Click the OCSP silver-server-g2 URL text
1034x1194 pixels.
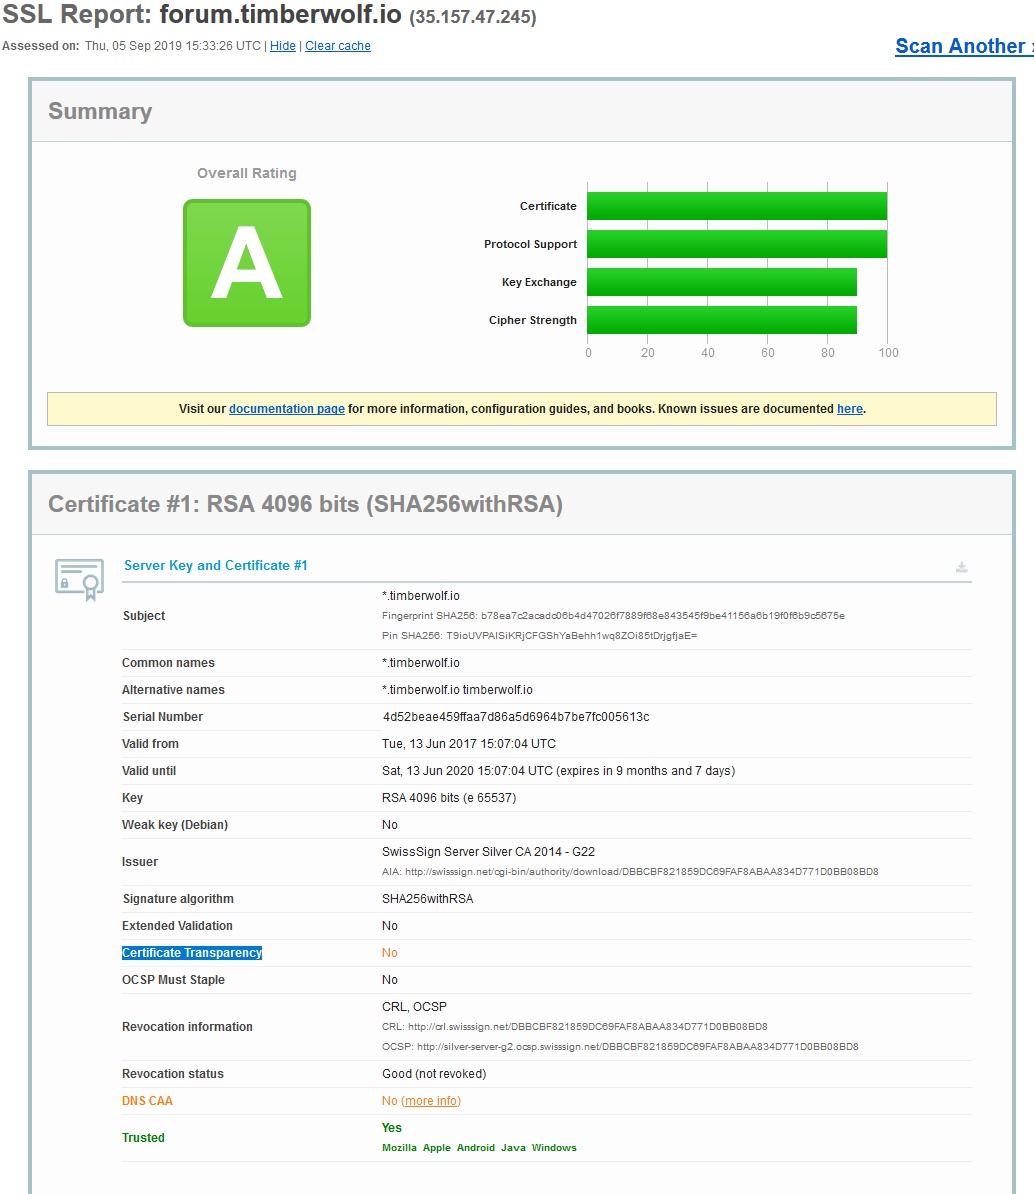(x=637, y=1047)
